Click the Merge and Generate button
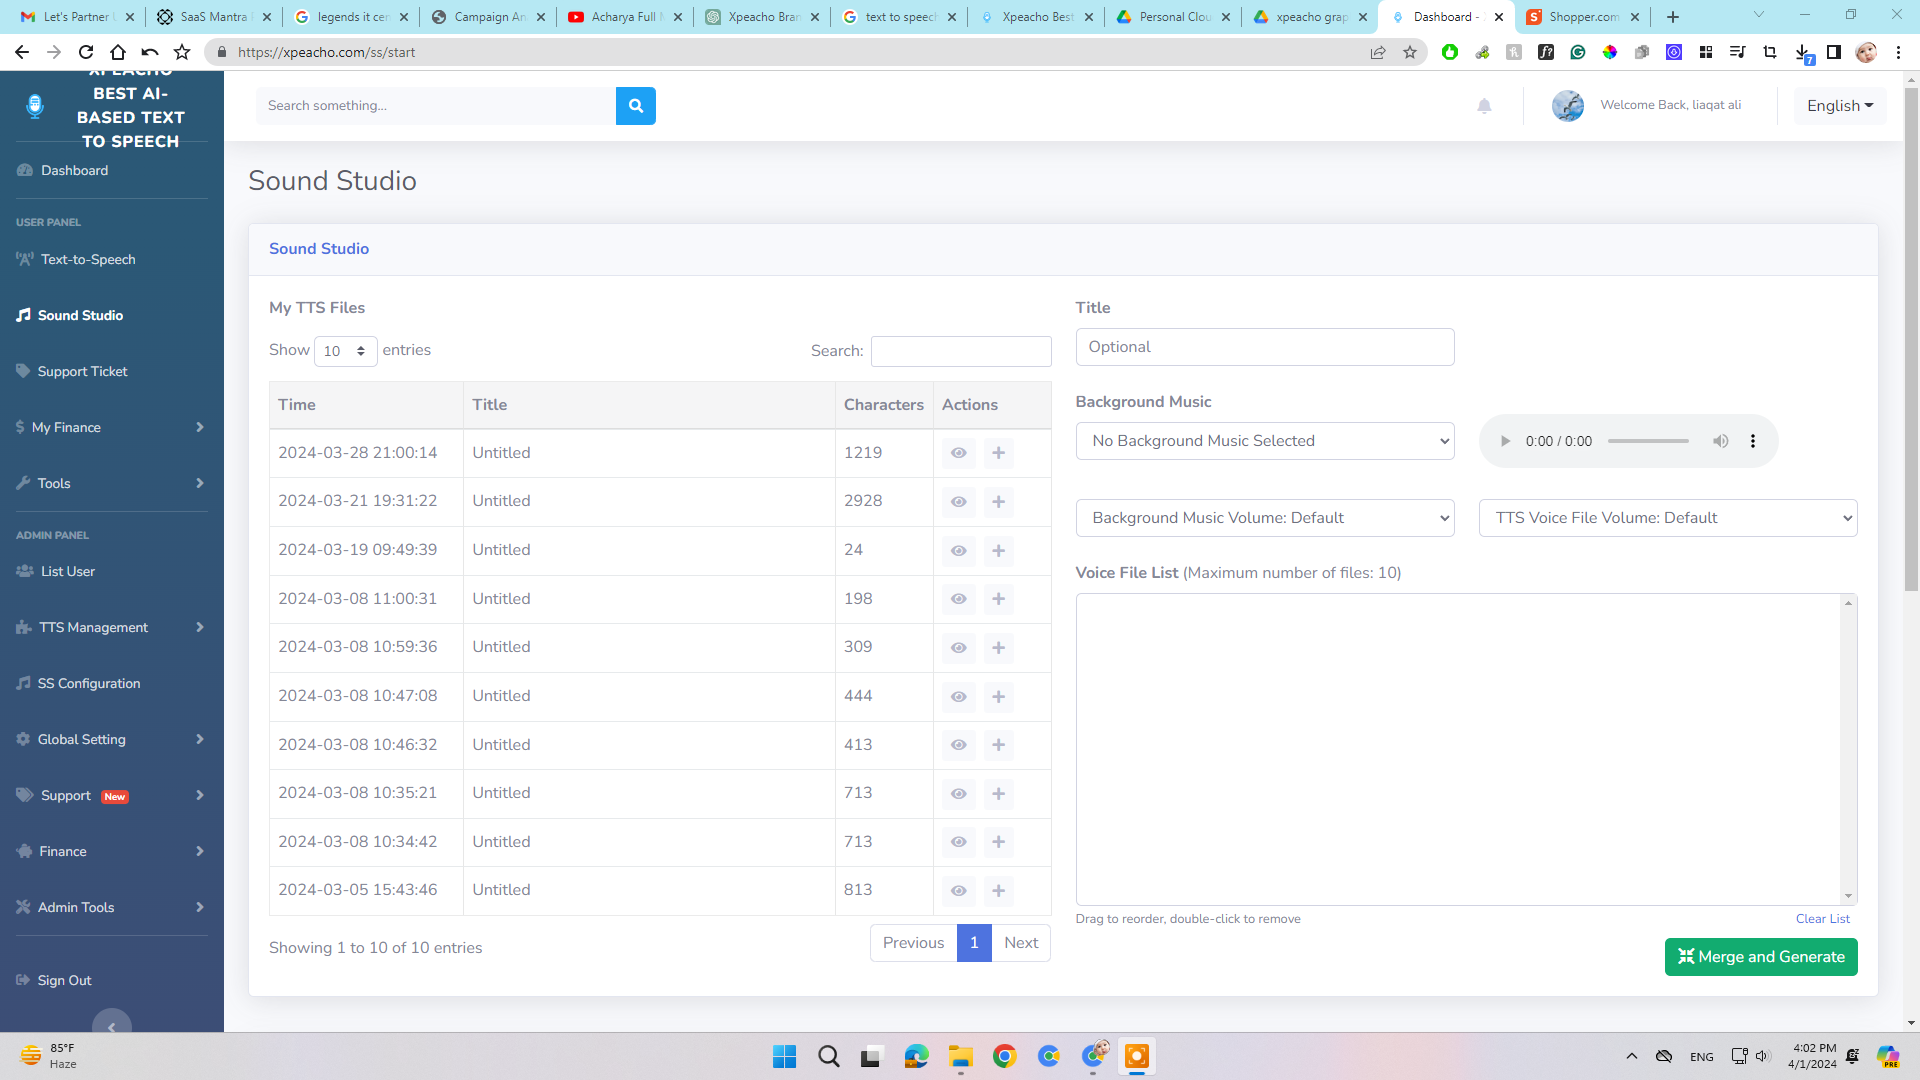Viewport: 1920px width, 1080px height. pos(1760,957)
